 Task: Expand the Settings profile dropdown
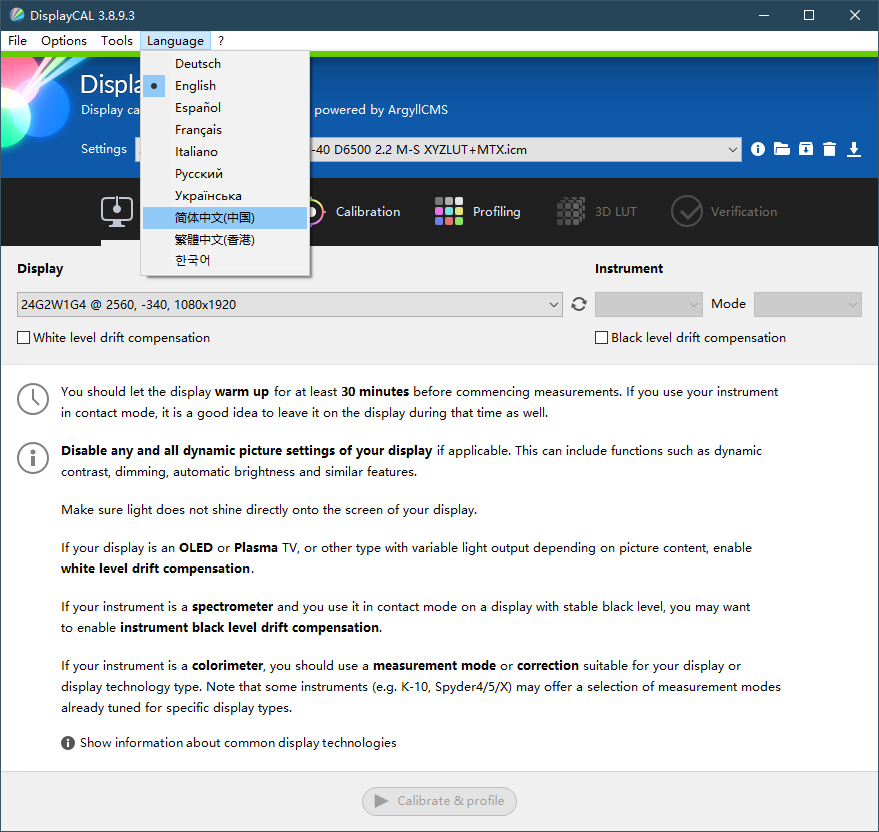[x=732, y=150]
